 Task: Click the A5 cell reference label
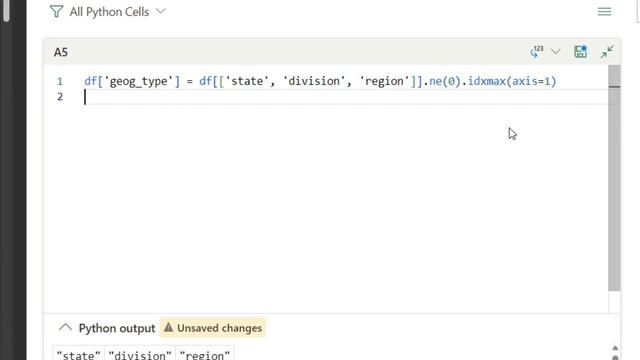61,52
